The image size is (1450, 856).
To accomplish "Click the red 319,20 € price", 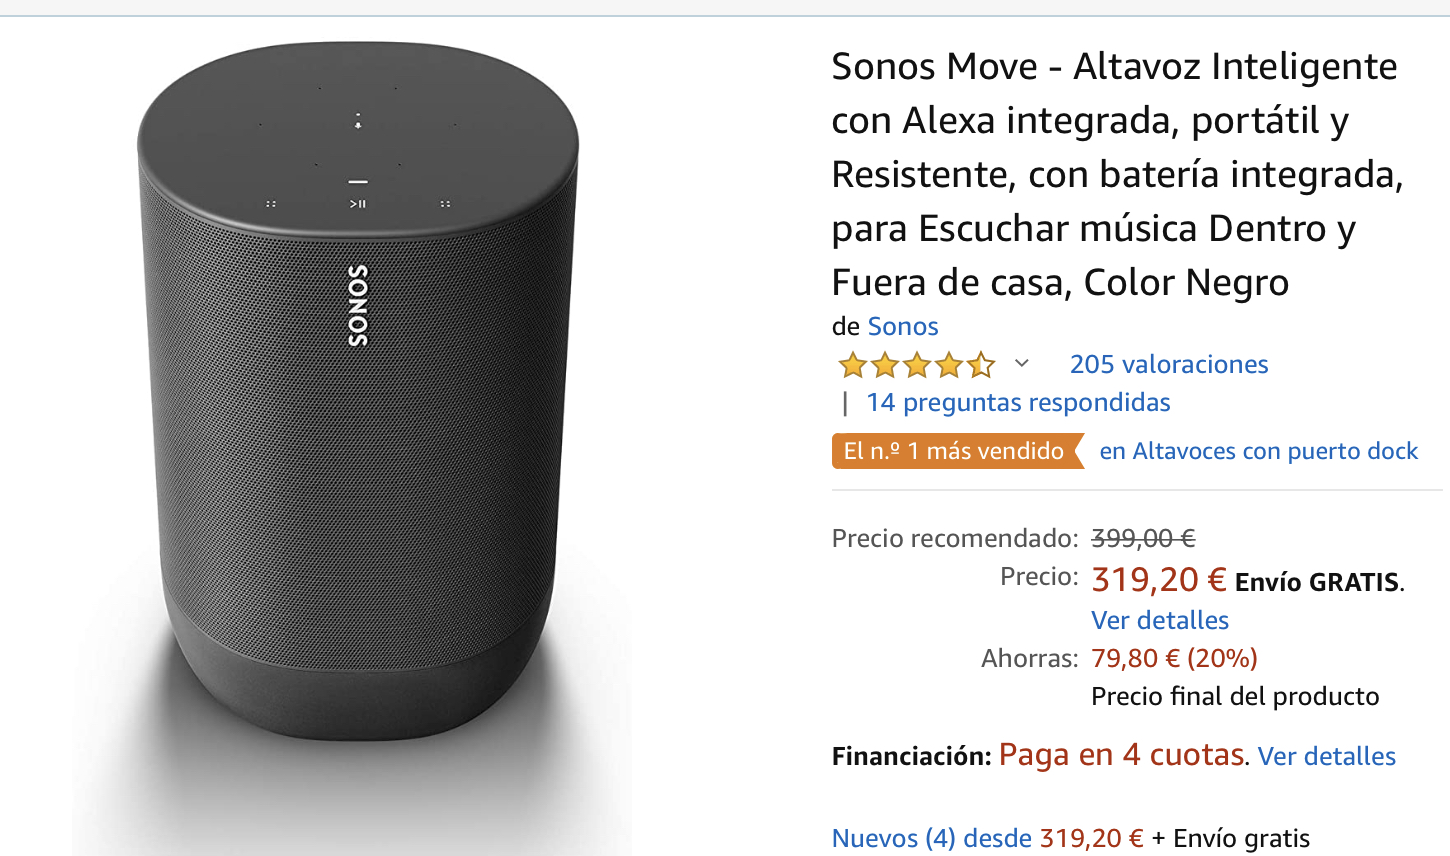I will point(1158,580).
